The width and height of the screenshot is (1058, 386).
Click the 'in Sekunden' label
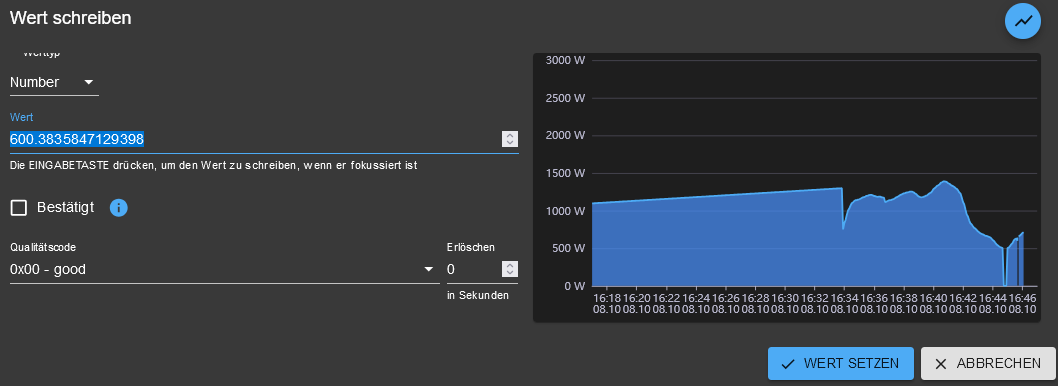pos(478,296)
